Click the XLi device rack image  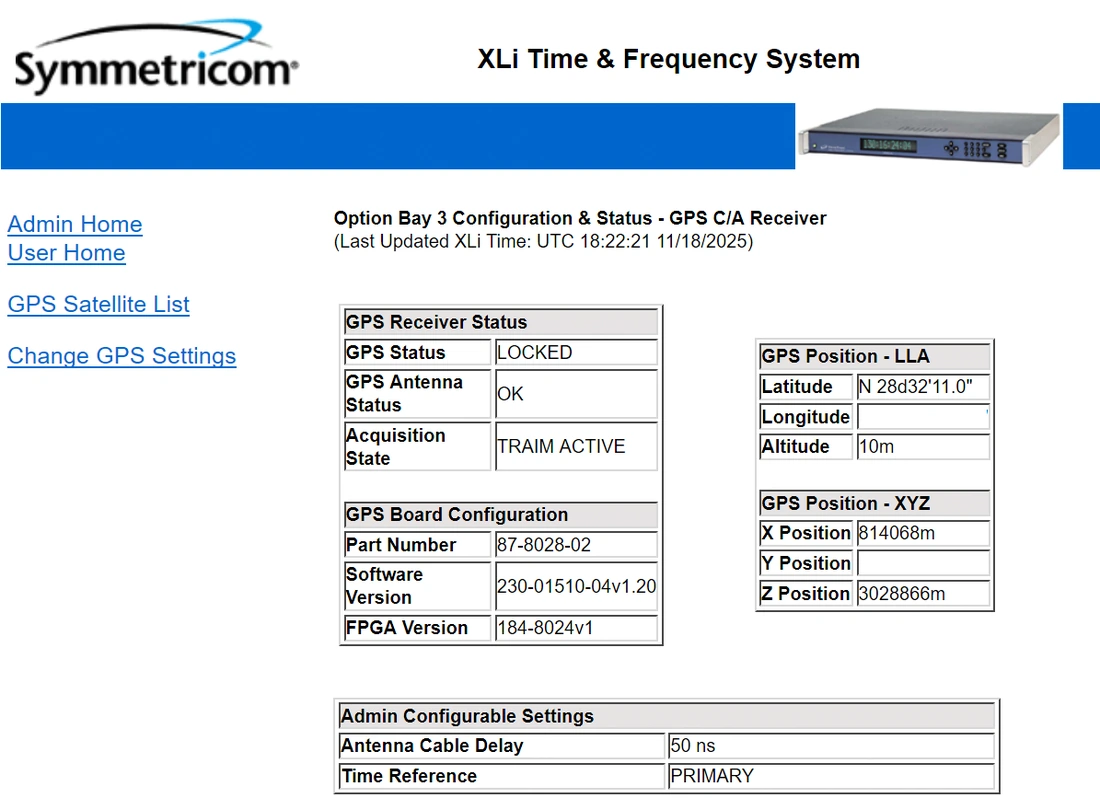(928, 137)
